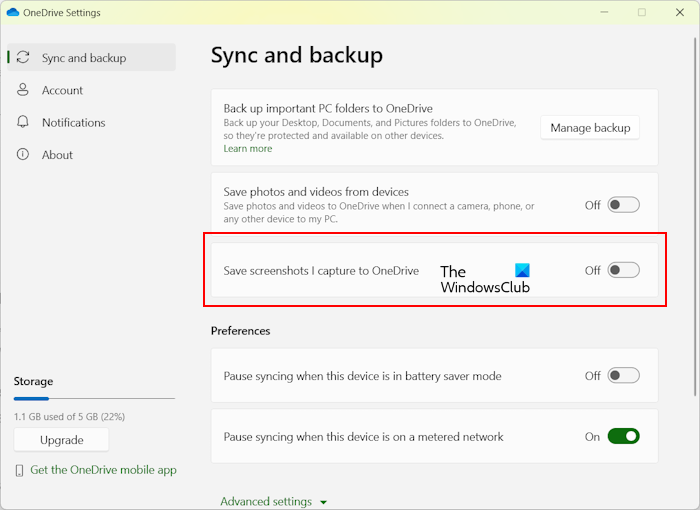Open the Learn more link

pyautogui.click(x=248, y=149)
